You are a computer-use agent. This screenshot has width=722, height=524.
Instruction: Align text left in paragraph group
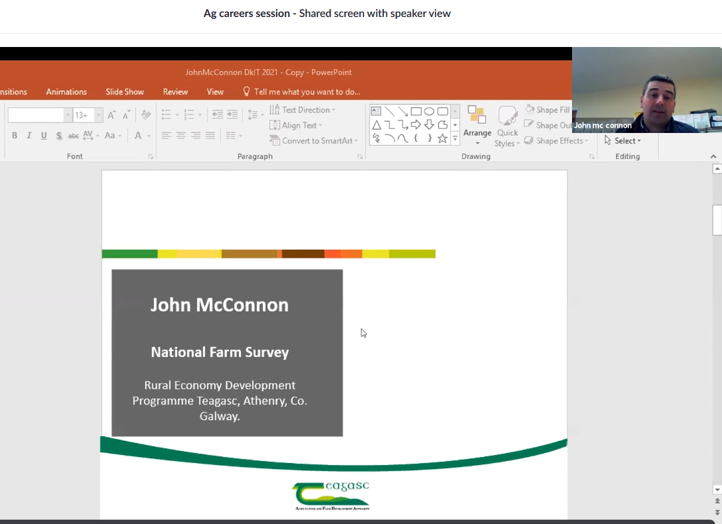click(166, 135)
